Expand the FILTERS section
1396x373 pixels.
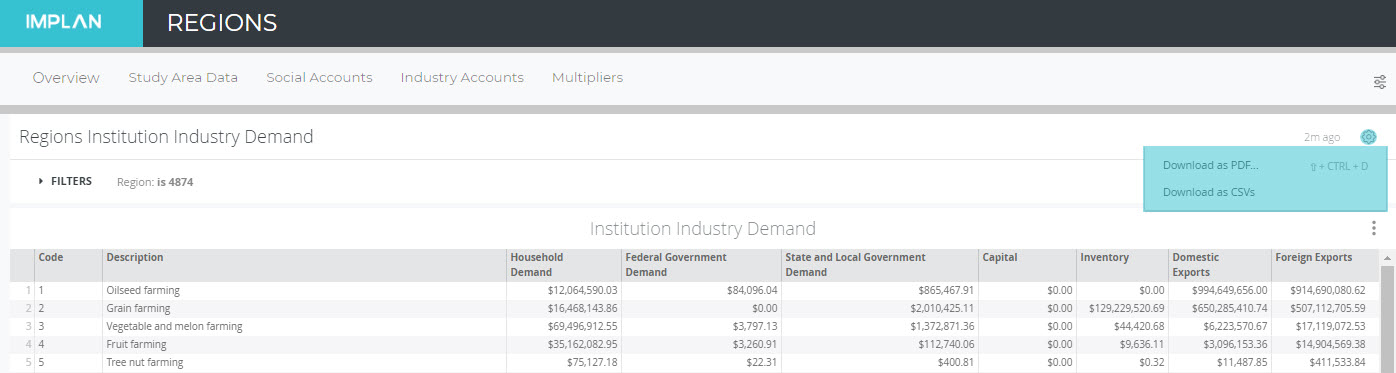pos(65,181)
